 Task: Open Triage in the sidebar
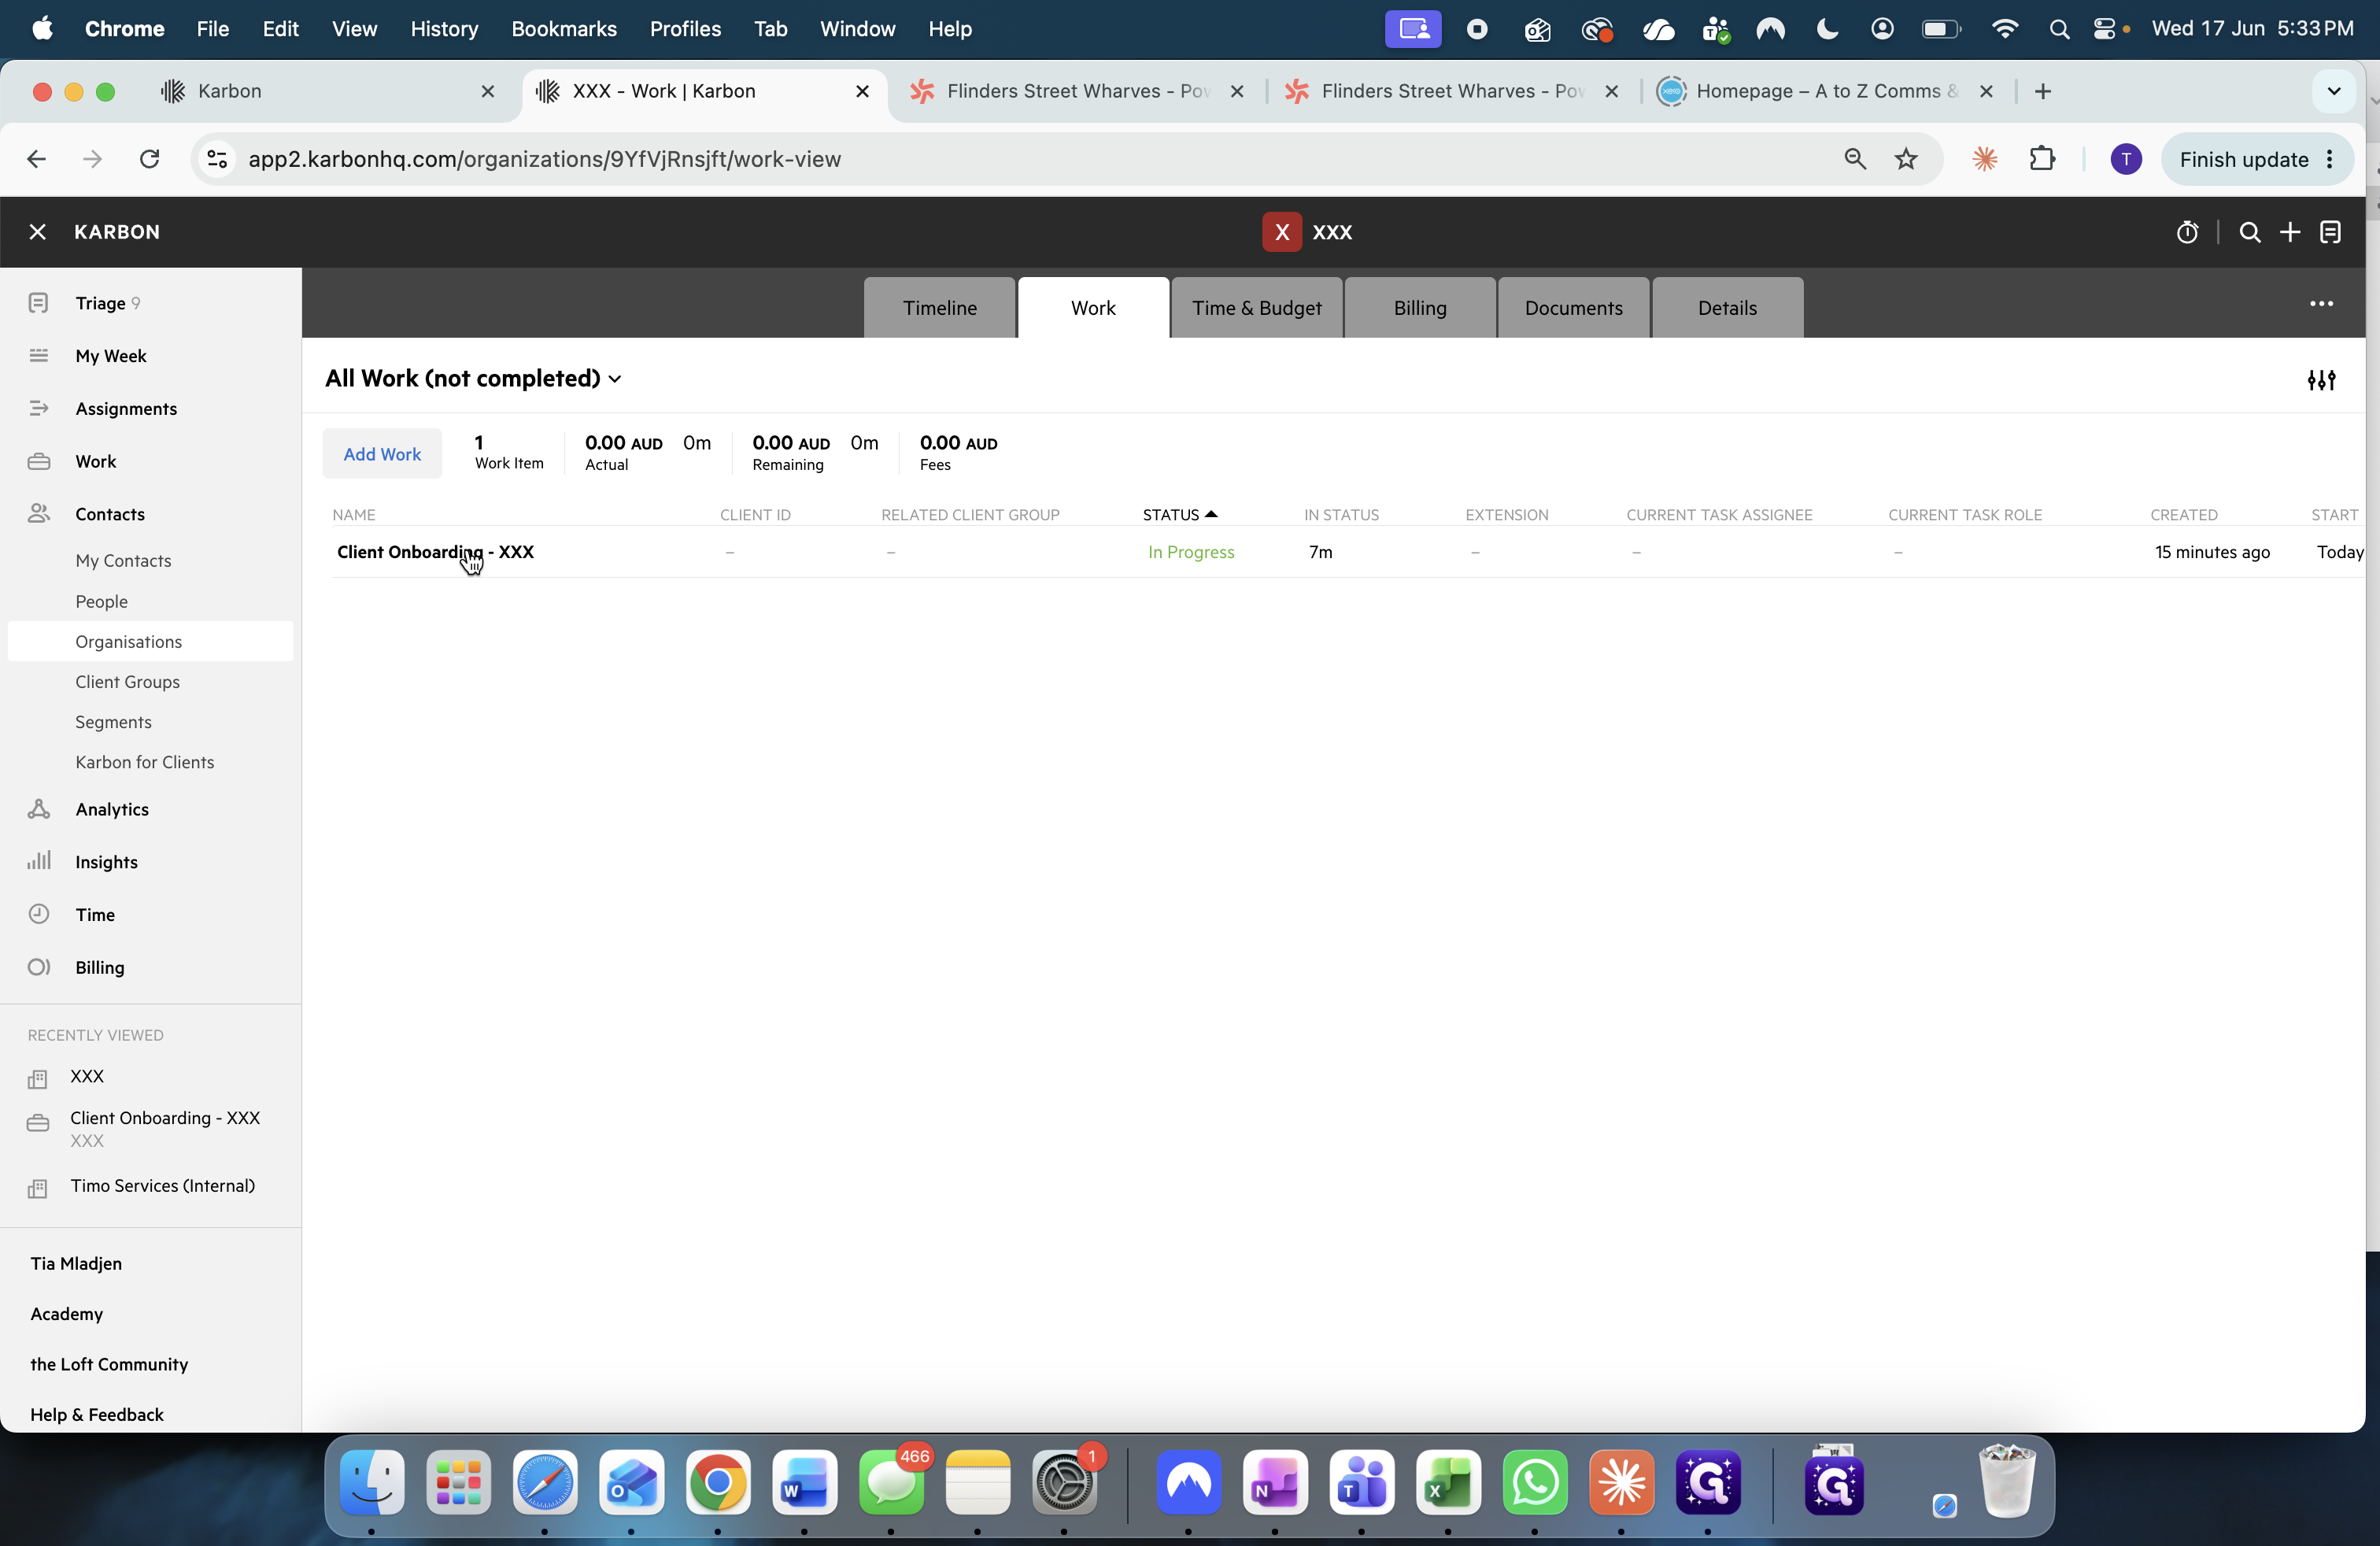point(100,303)
